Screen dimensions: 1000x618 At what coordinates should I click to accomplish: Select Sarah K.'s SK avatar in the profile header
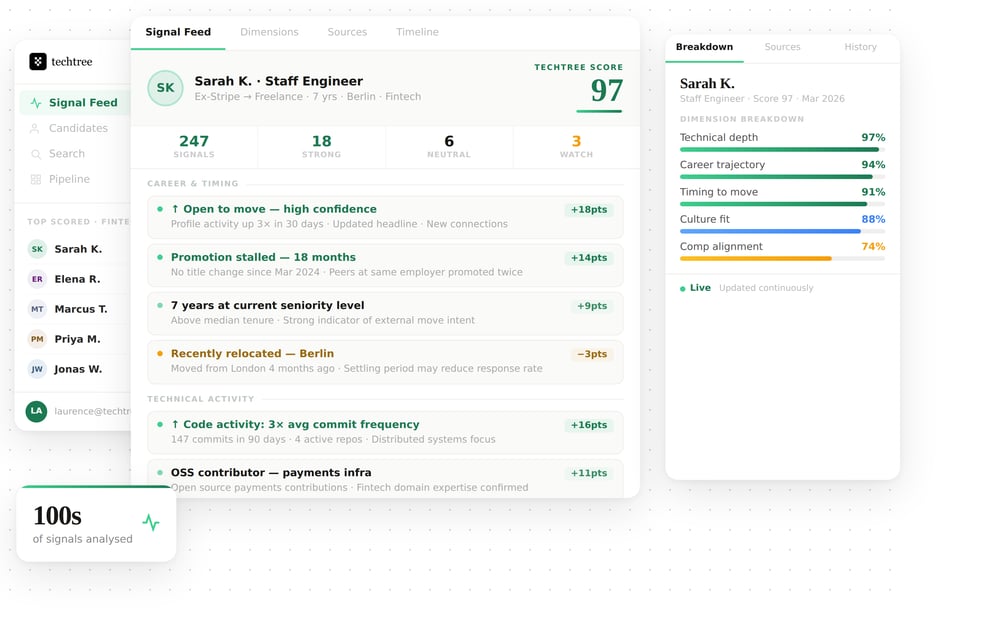165,88
